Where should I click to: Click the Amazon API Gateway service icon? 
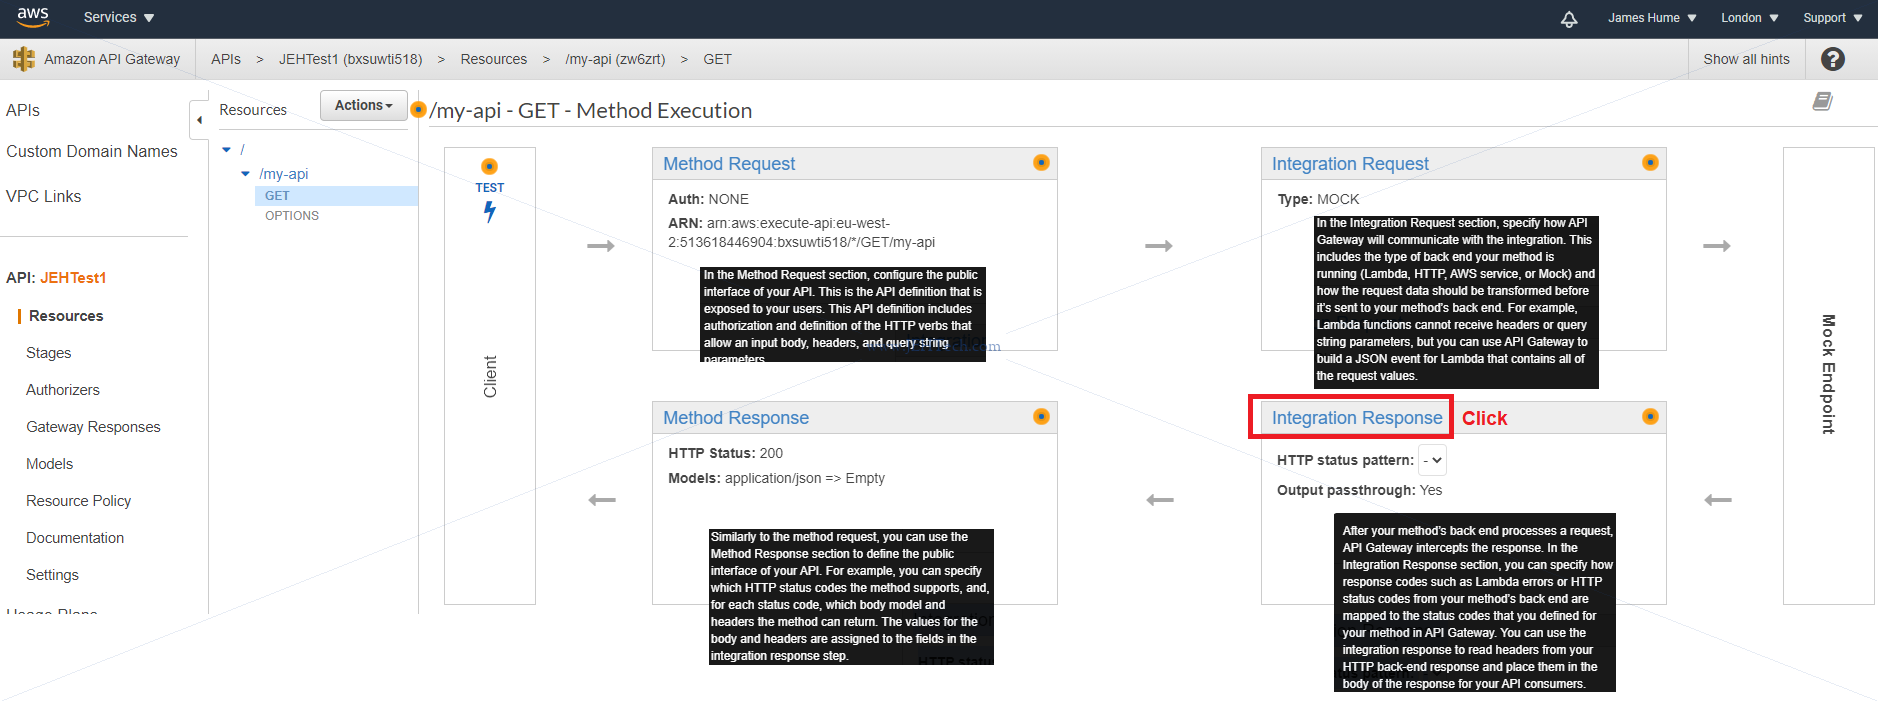(23, 59)
